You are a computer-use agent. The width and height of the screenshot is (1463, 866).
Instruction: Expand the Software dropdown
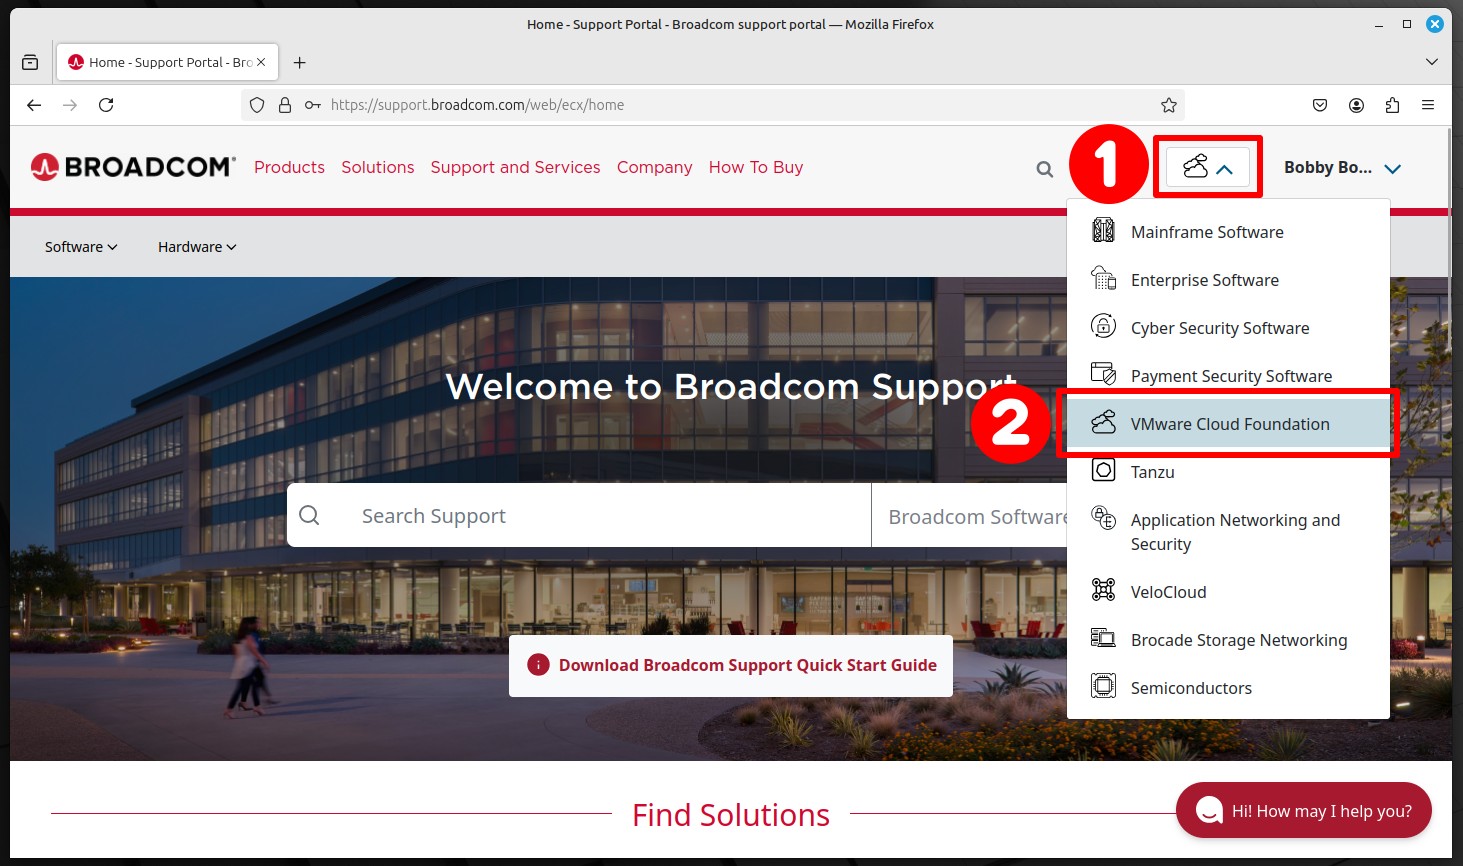[81, 247]
